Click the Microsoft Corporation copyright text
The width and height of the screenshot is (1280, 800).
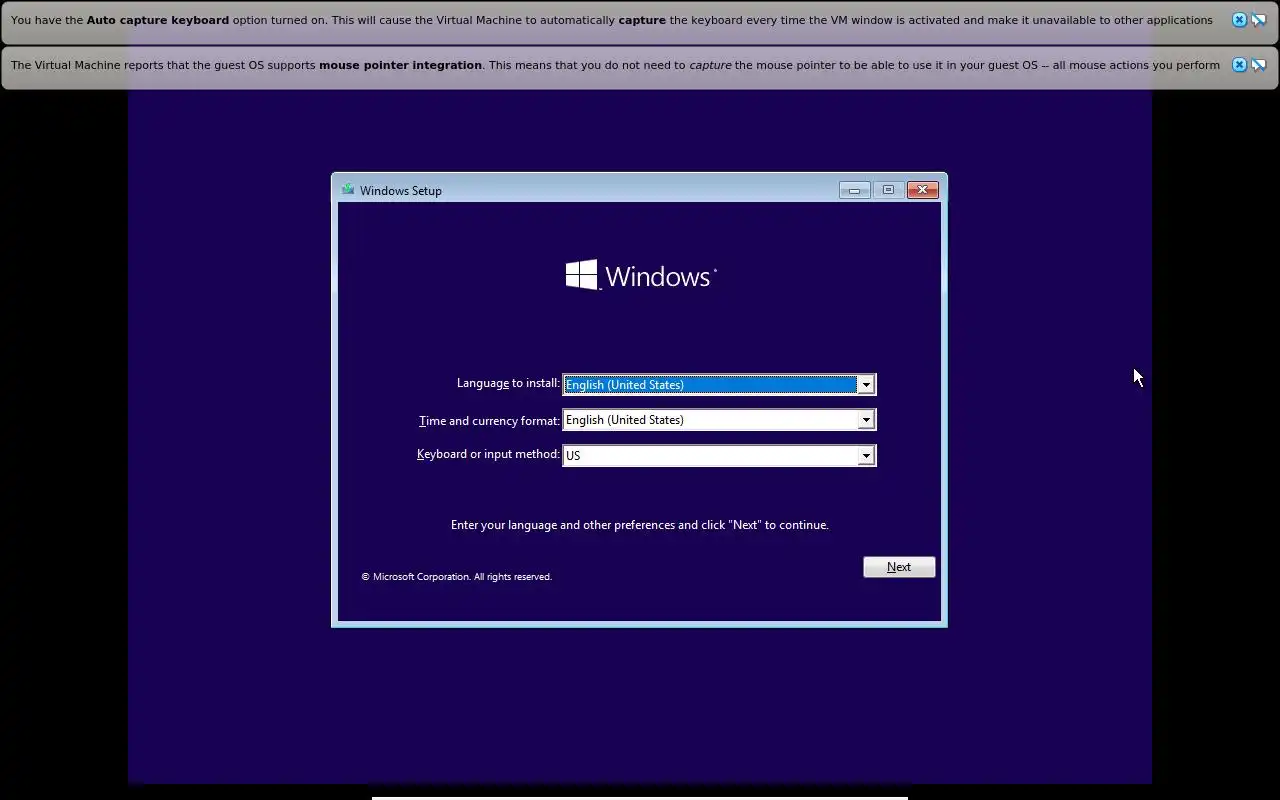point(456,577)
